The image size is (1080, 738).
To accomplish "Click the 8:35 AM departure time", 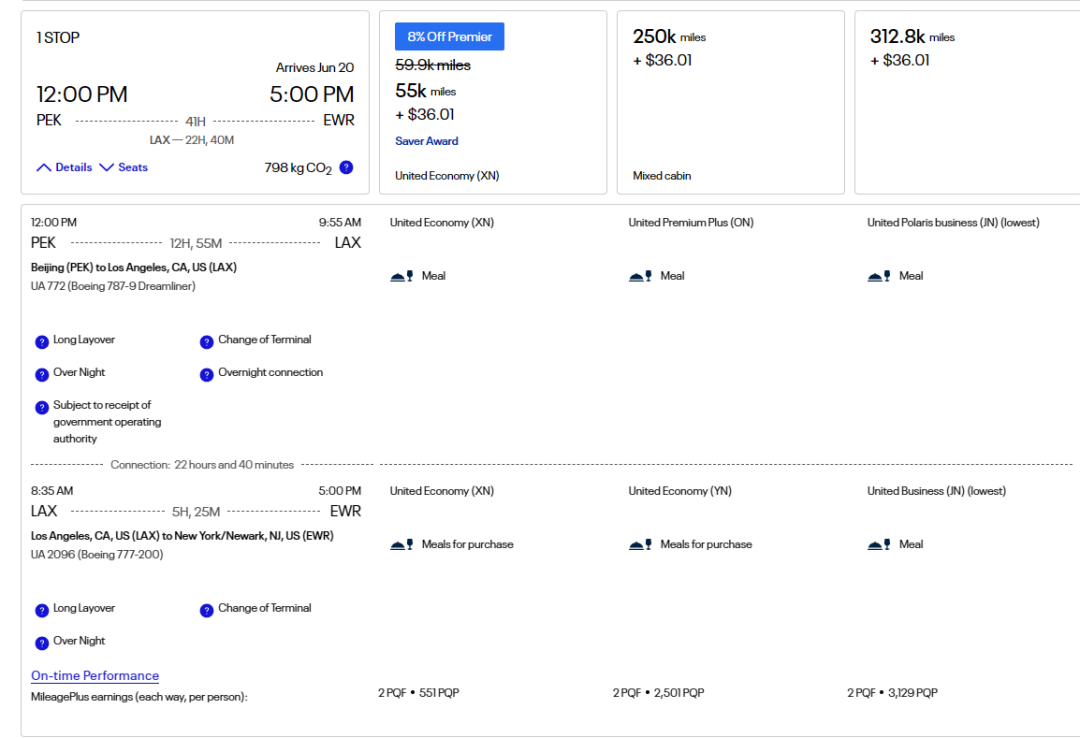I will tap(52, 491).
